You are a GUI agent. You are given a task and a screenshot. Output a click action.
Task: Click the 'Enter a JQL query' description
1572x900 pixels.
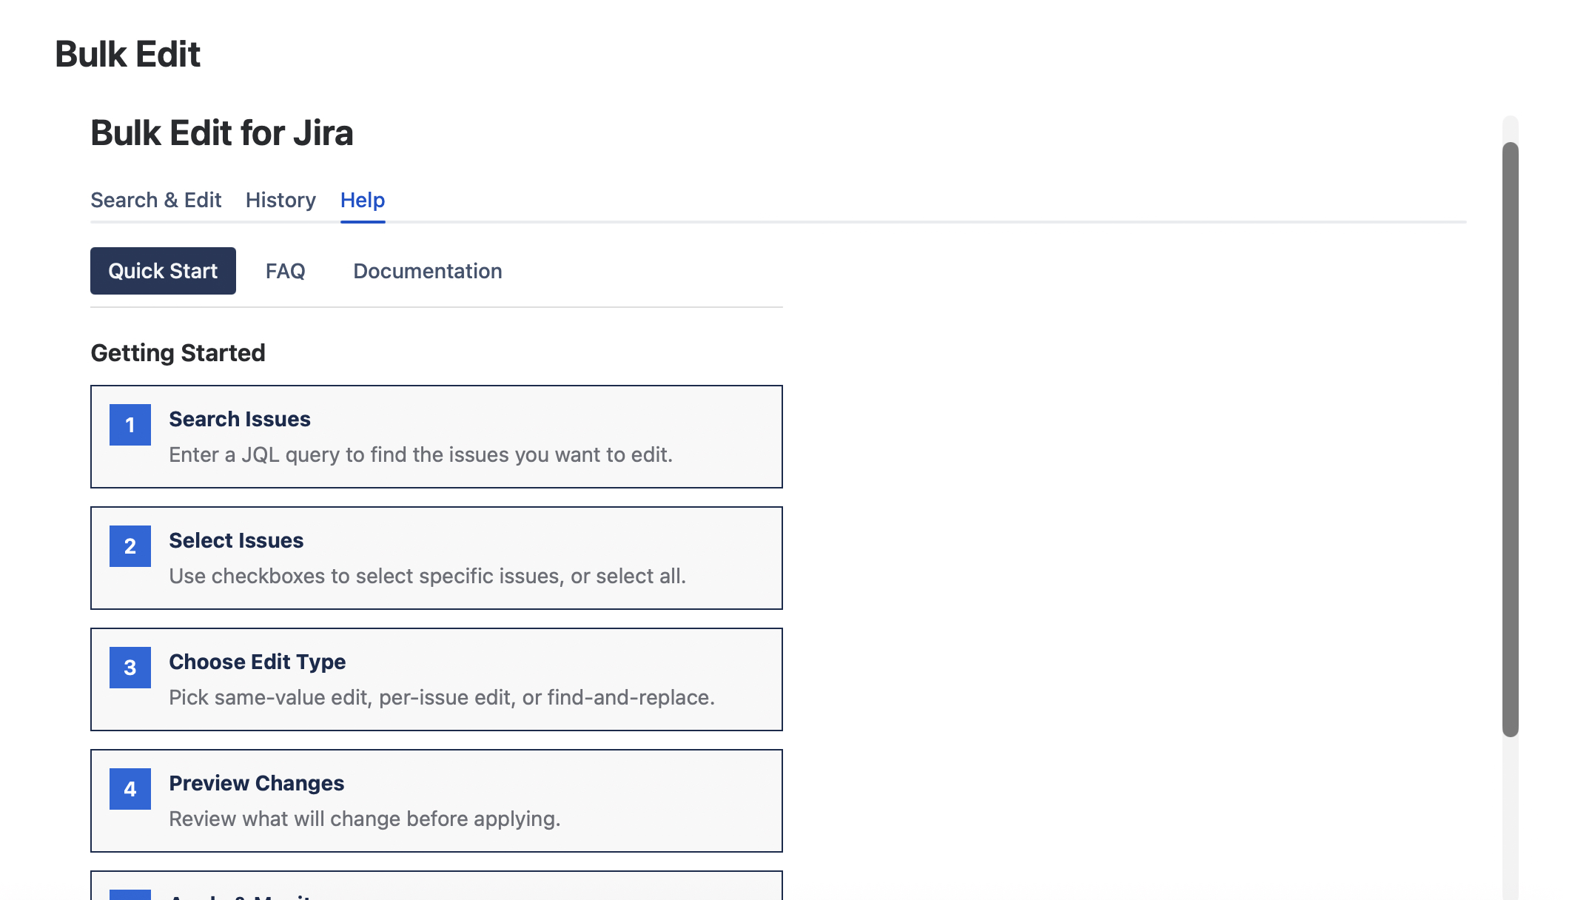(421, 455)
